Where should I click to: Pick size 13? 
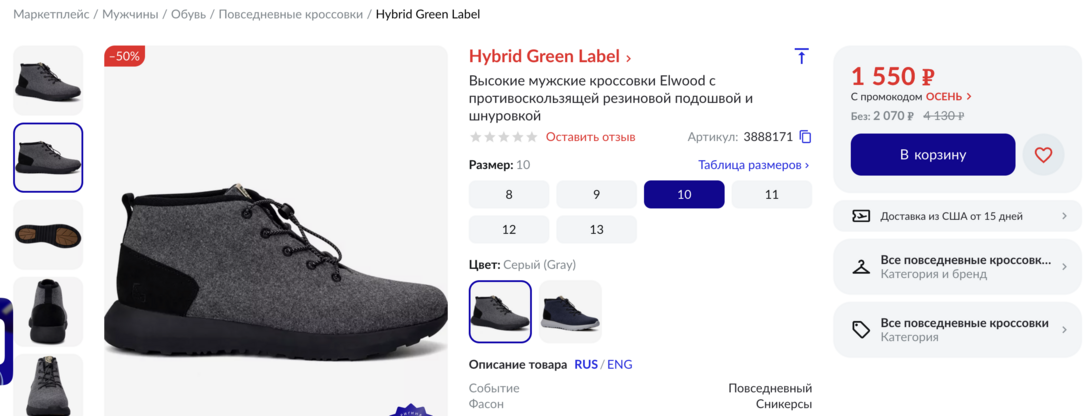click(x=596, y=230)
